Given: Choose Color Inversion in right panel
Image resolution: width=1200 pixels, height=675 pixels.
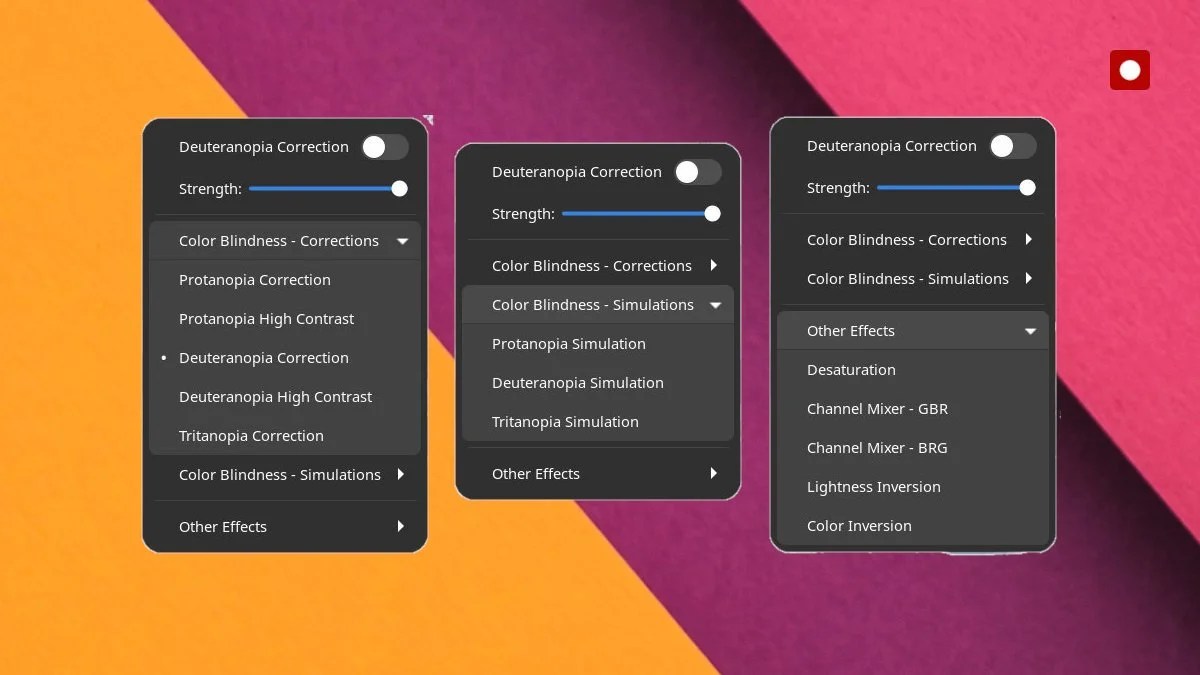Looking at the screenshot, I should (859, 525).
